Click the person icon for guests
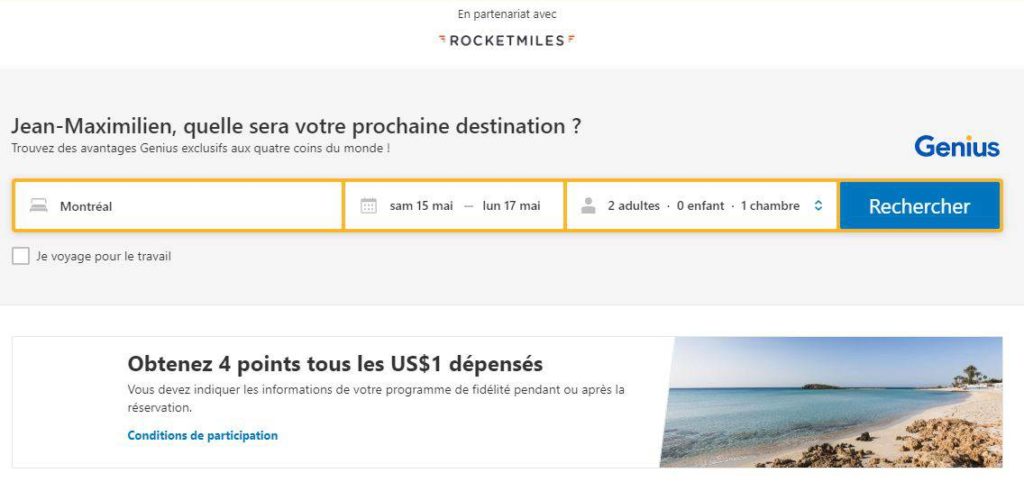Image resolution: width=1024 pixels, height=482 pixels. pos(588,206)
